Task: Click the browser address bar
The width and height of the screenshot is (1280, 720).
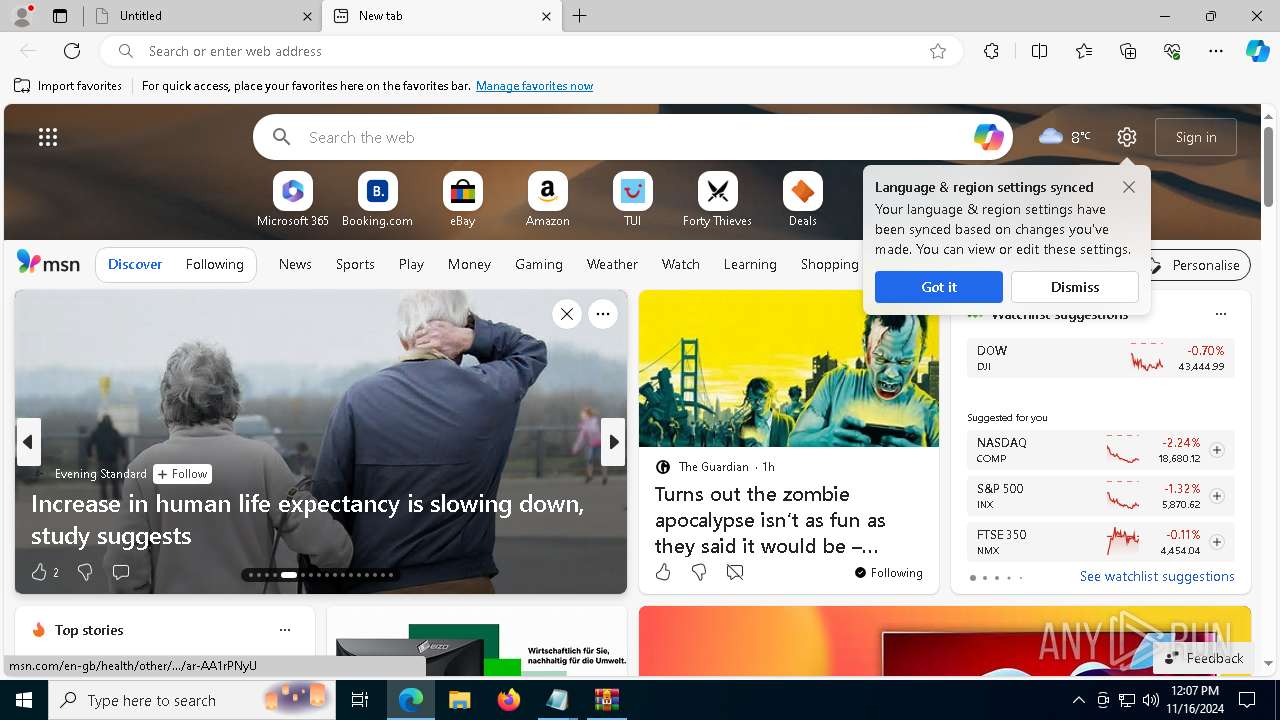Action: pyautogui.click(x=531, y=51)
